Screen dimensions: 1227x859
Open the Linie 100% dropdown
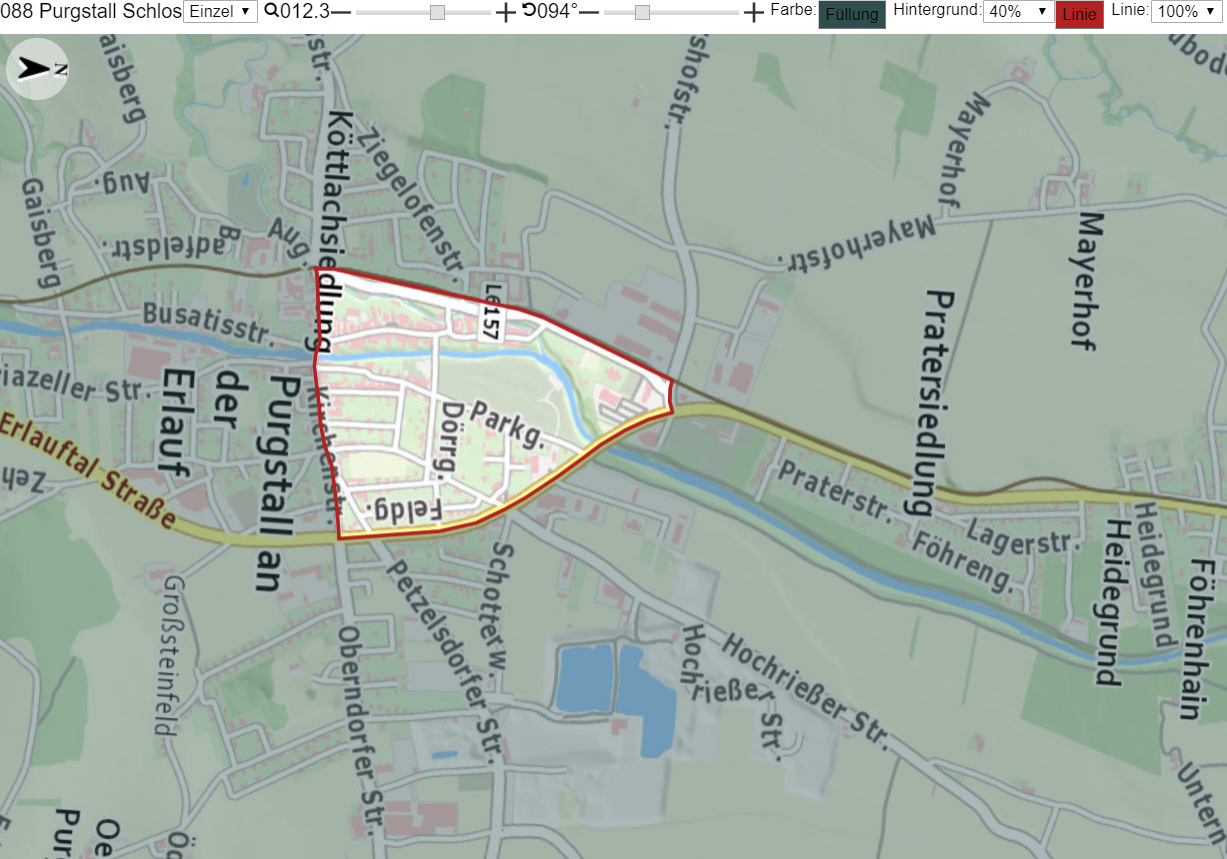click(1187, 12)
